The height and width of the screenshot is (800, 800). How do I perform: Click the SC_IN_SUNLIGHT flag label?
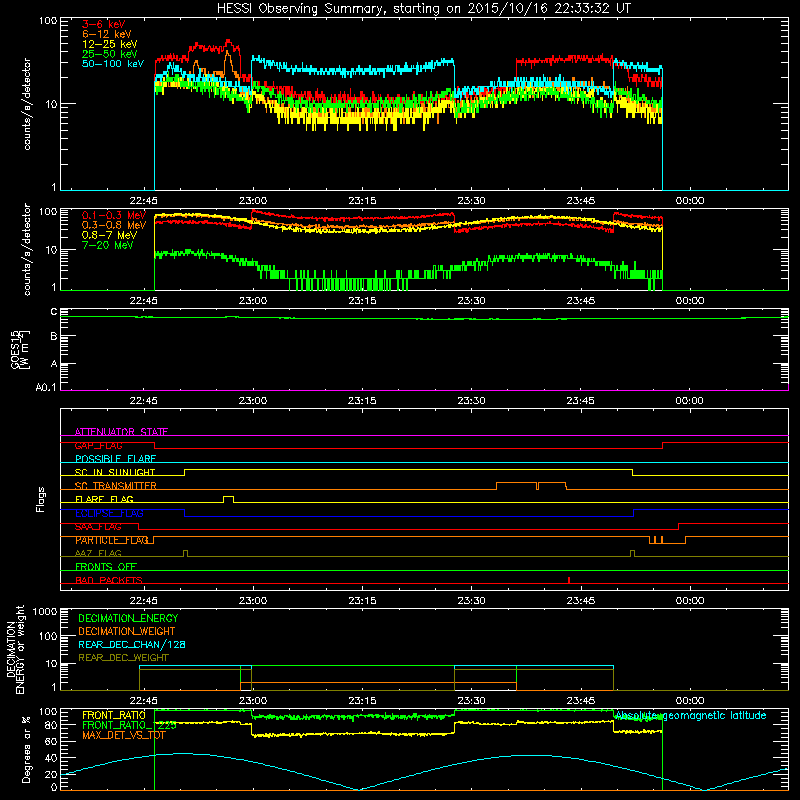[115, 472]
